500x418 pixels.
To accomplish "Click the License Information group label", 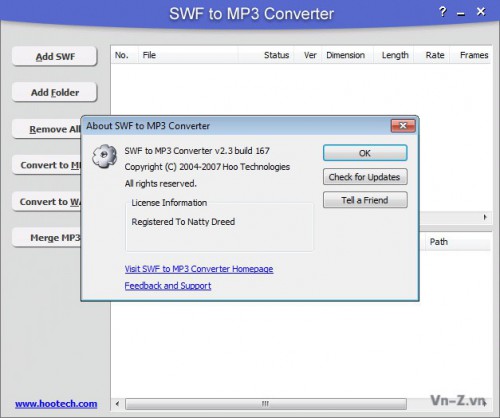I will click(x=169, y=203).
